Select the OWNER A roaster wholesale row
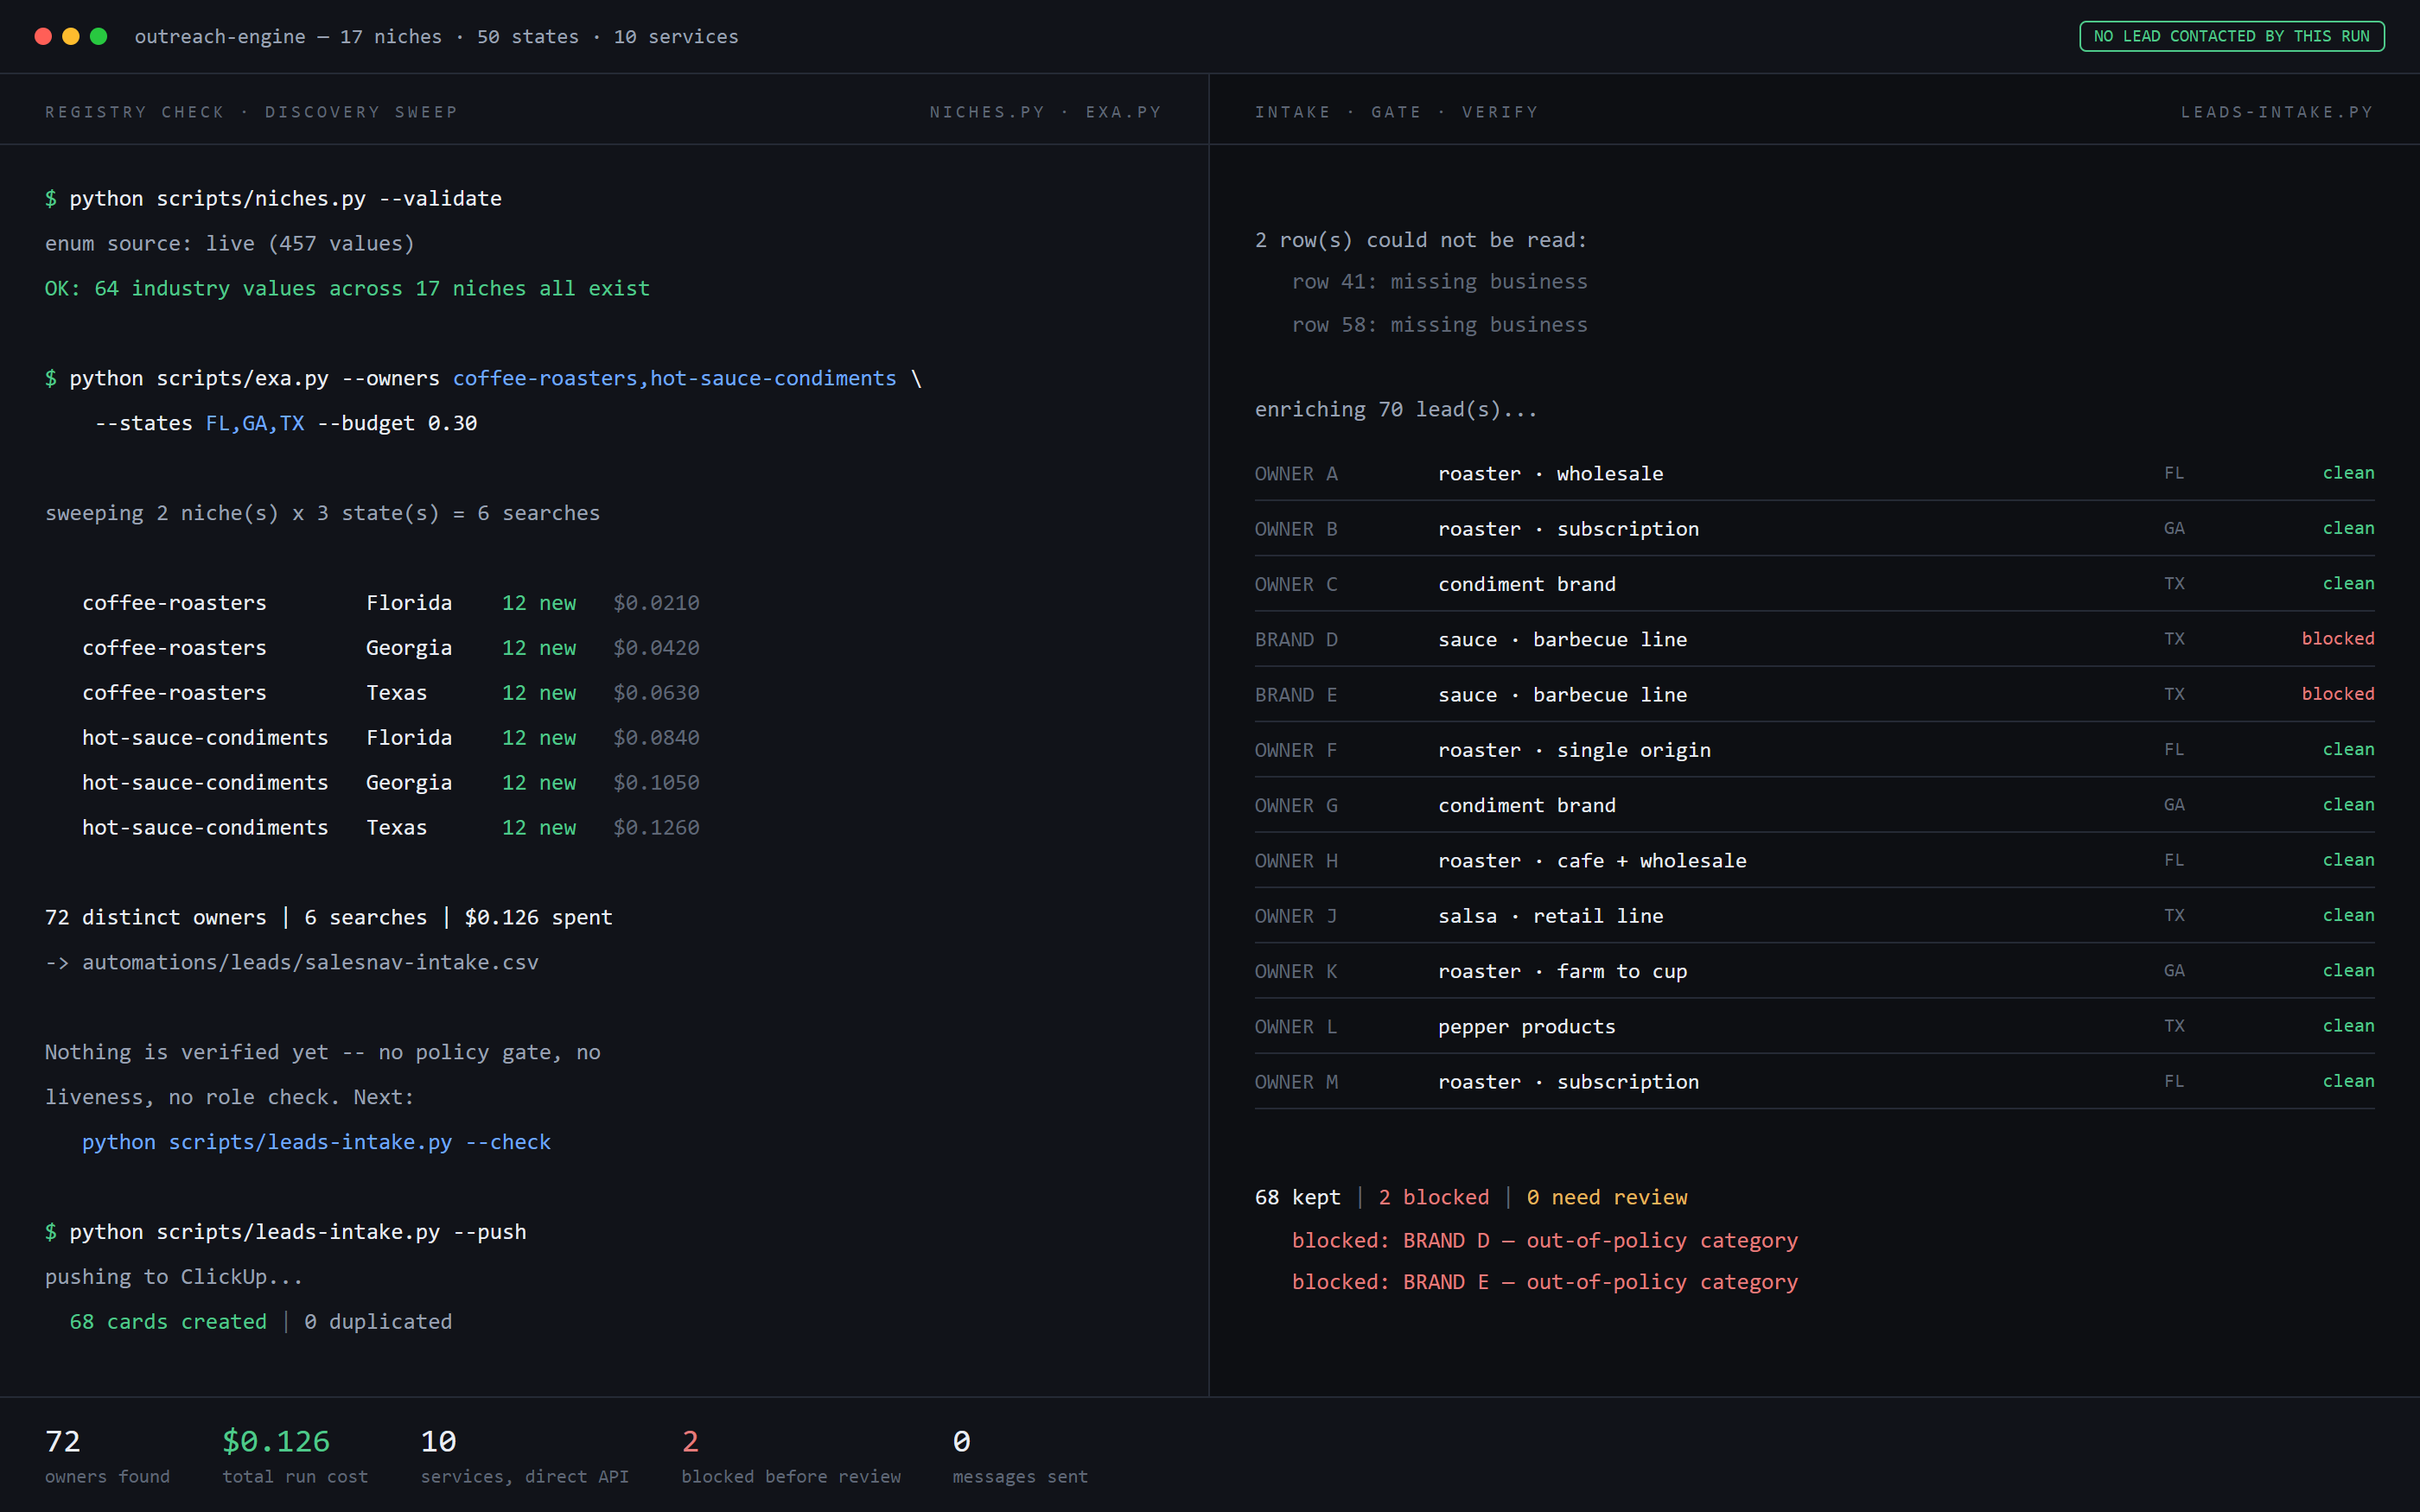The width and height of the screenshot is (2420, 1512). click(1814, 473)
